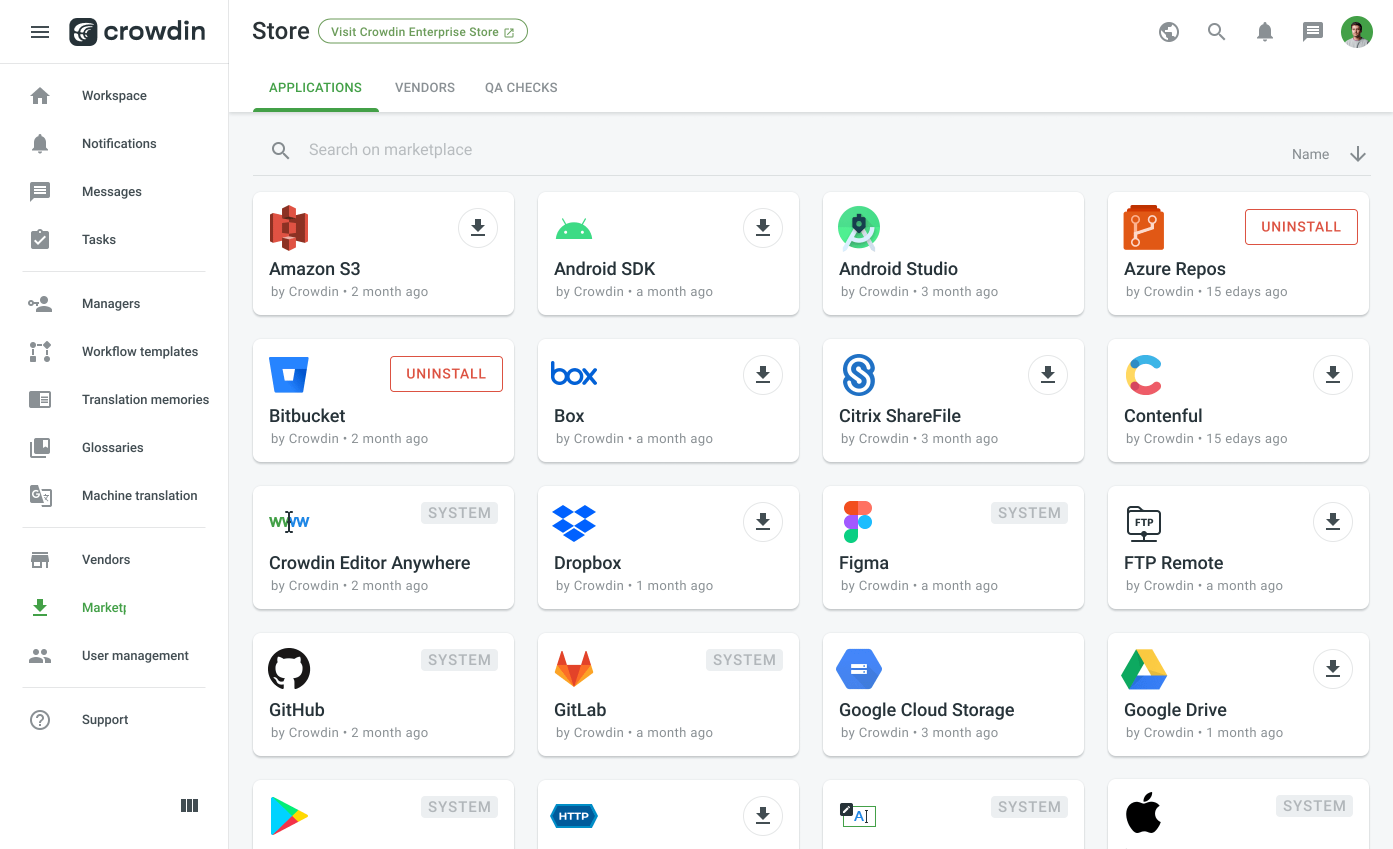Click the GitHub app icon
Screen dimensions: 1393x849
(289, 669)
